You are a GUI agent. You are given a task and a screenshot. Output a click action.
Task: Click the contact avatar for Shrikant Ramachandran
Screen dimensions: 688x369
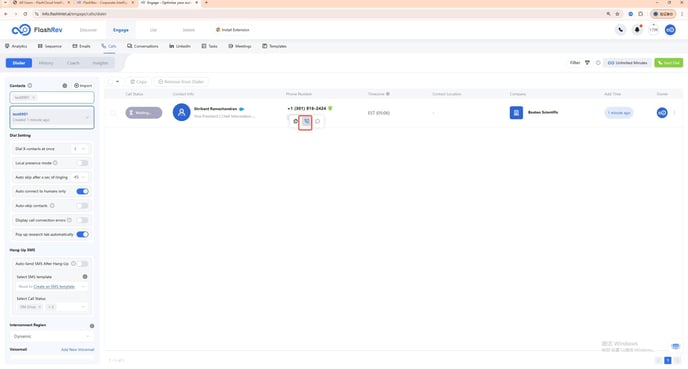[181, 112]
